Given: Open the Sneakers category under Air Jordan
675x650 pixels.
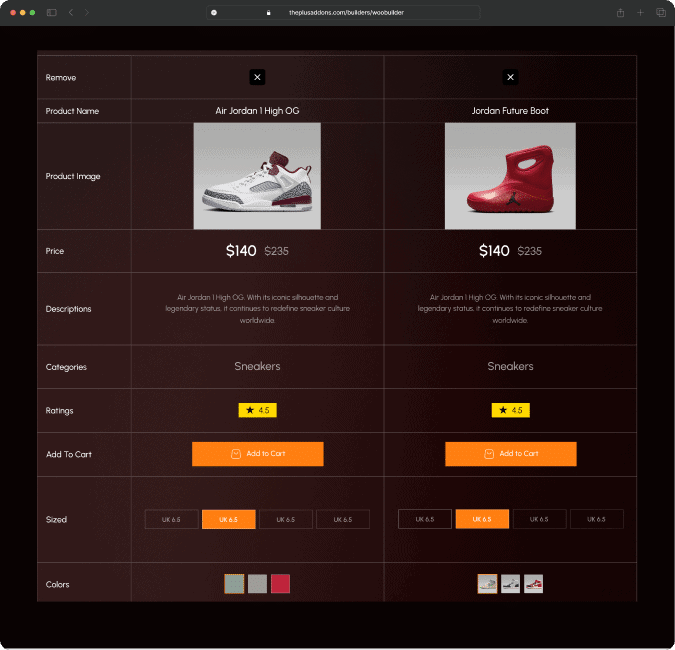Looking at the screenshot, I should click(257, 366).
